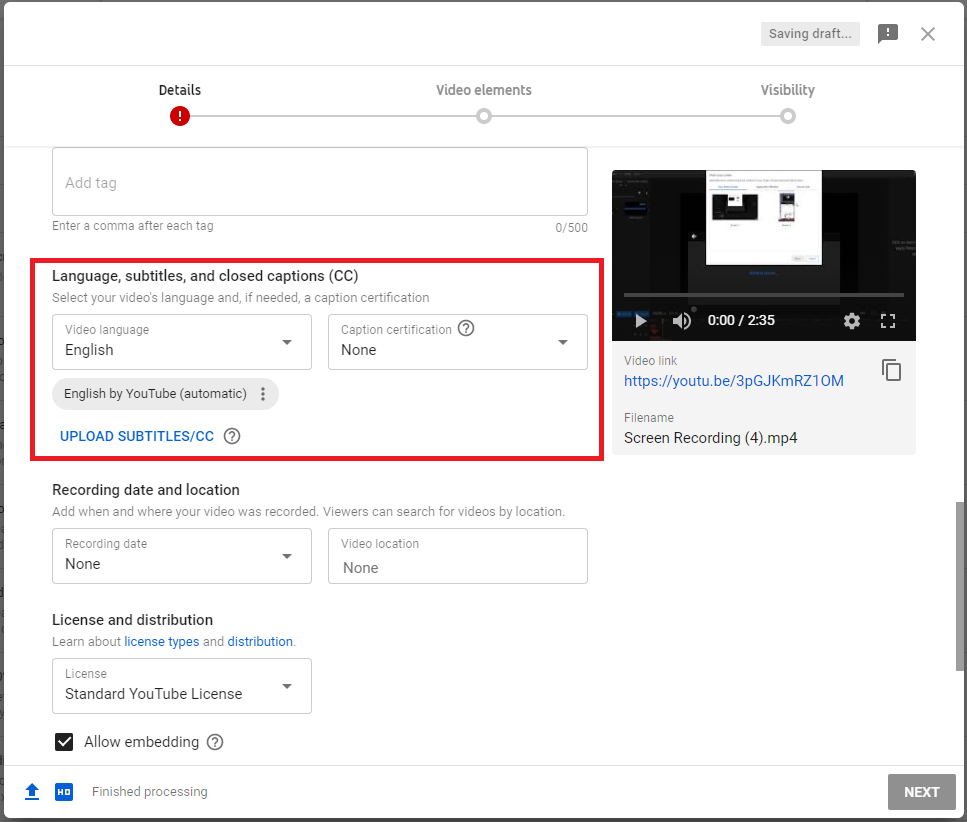Click the Details step error indicator
The width and height of the screenshot is (967, 822).
[180, 116]
